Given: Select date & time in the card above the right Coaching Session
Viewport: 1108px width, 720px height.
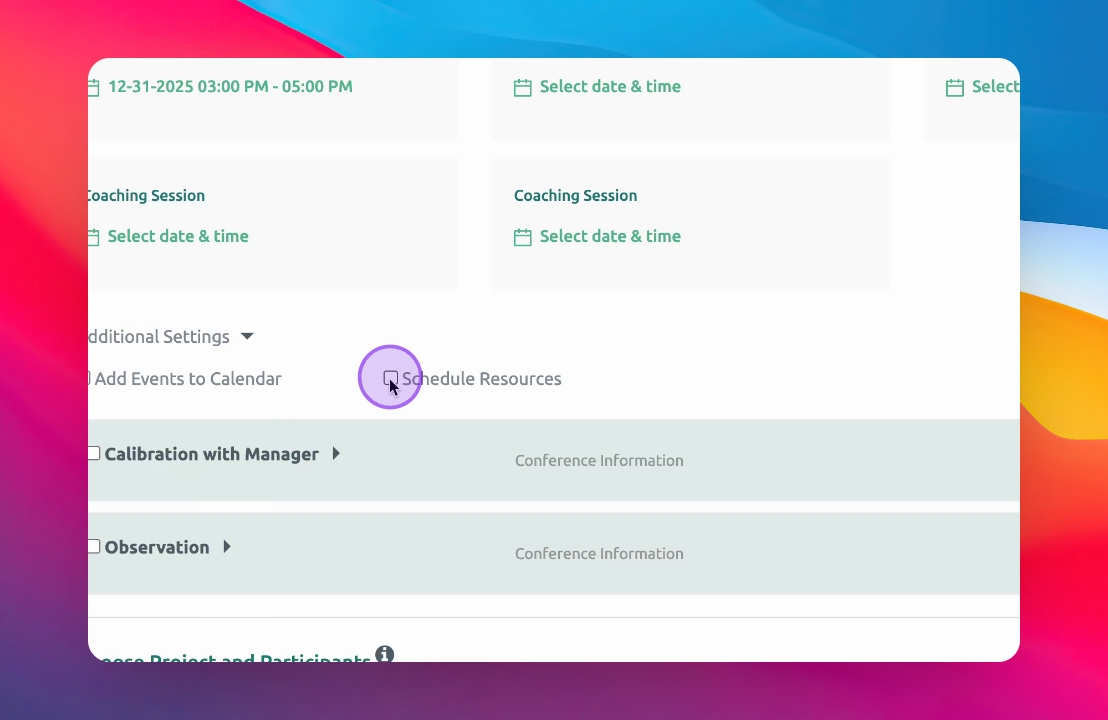Looking at the screenshot, I should [611, 87].
